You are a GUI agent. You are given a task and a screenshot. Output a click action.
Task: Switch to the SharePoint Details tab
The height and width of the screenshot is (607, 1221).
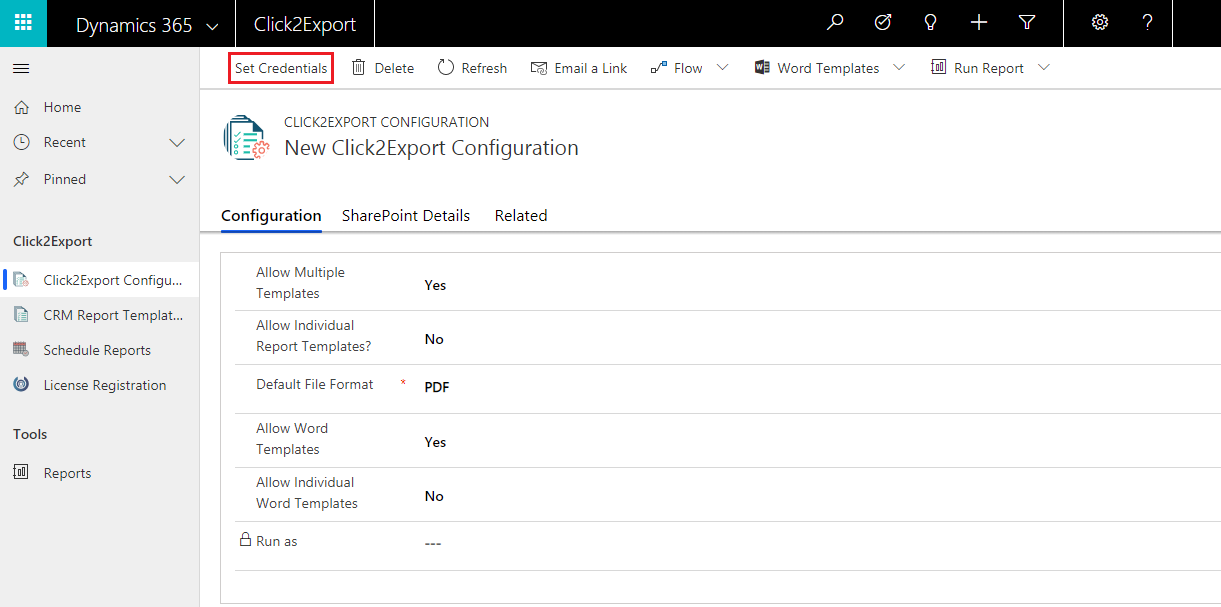pos(406,215)
